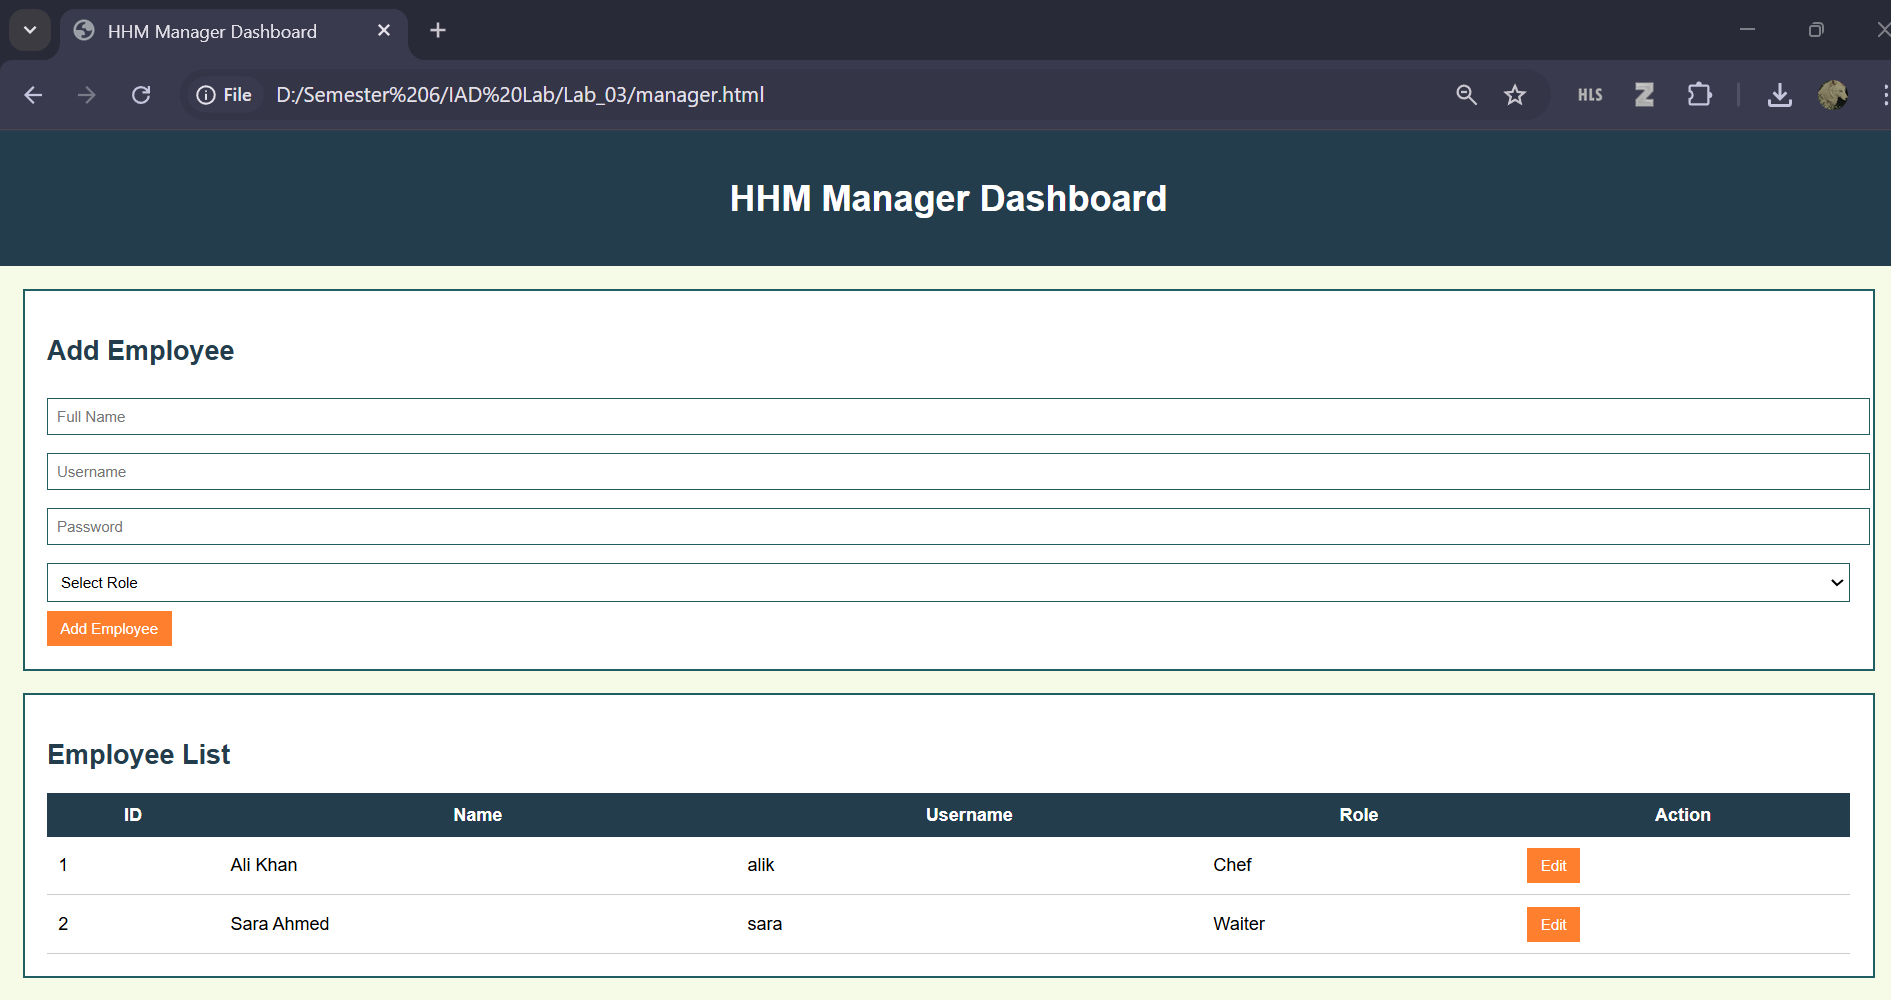The width and height of the screenshot is (1891, 1000).
Task: Open a new browser tab
Action: coord(437,30)
